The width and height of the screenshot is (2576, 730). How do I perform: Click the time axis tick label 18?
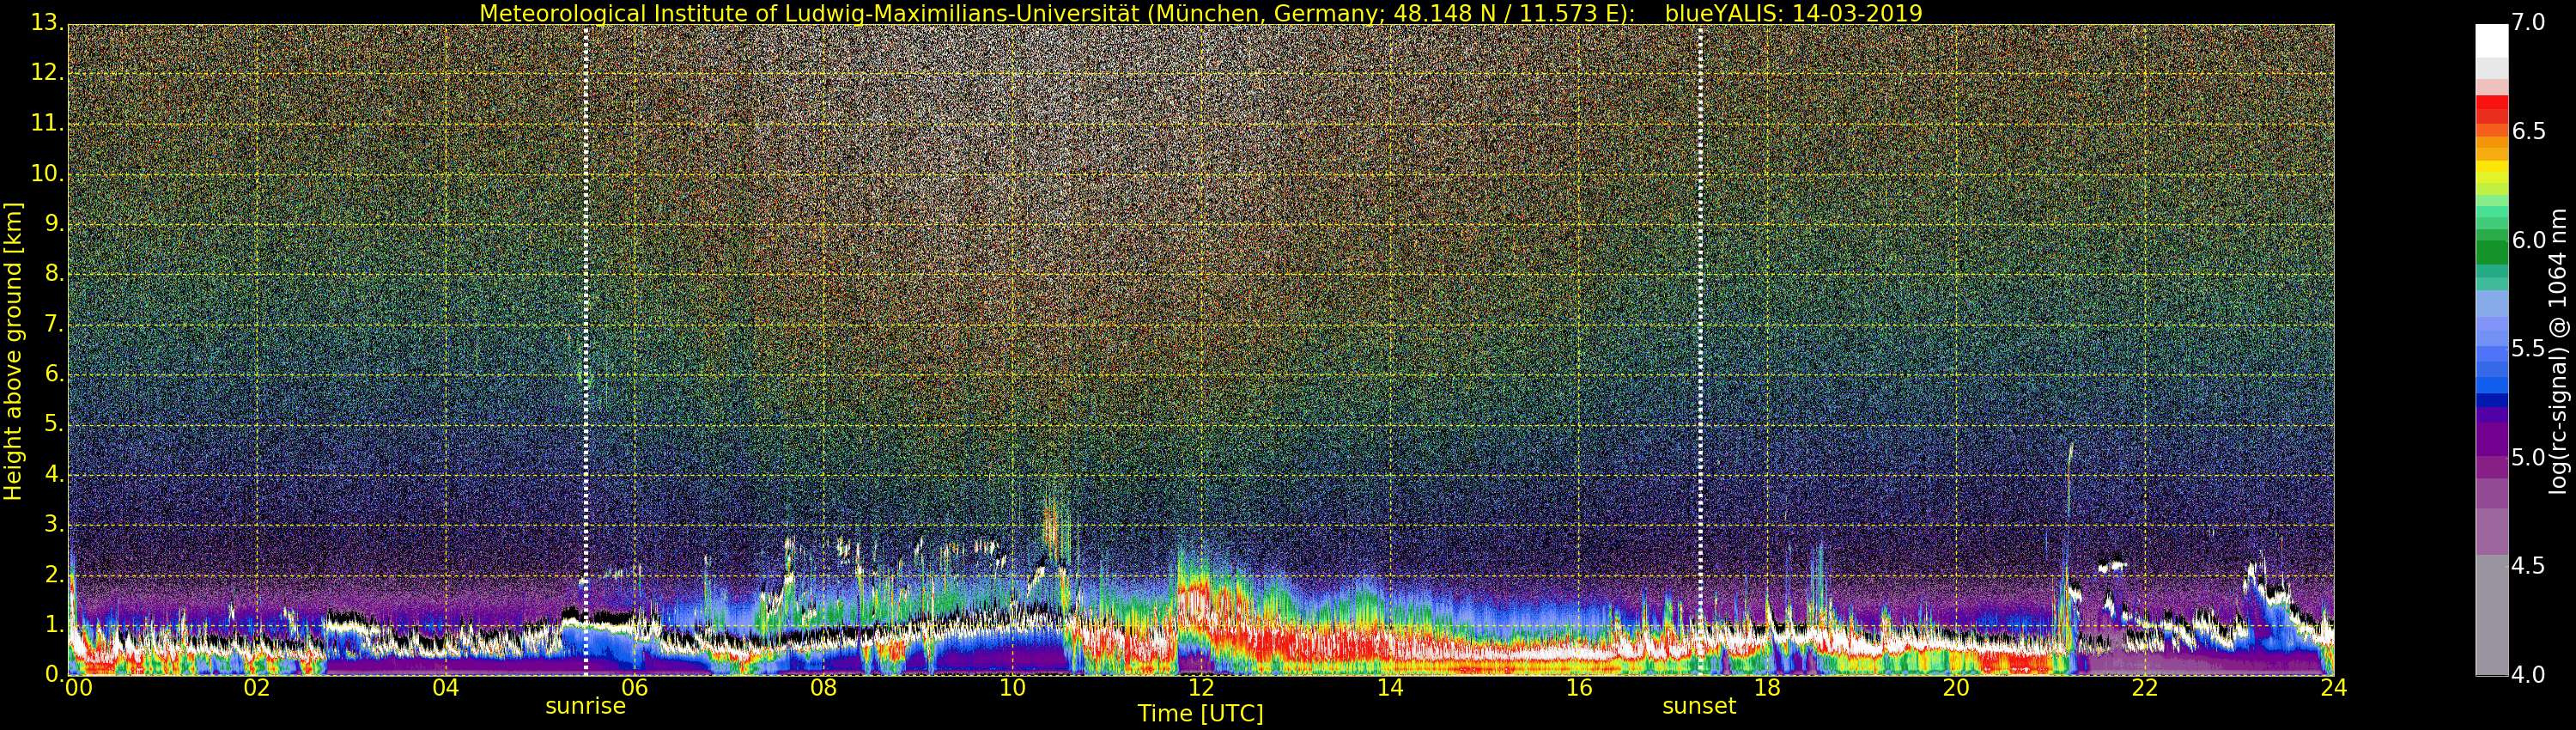[1768, 688]
